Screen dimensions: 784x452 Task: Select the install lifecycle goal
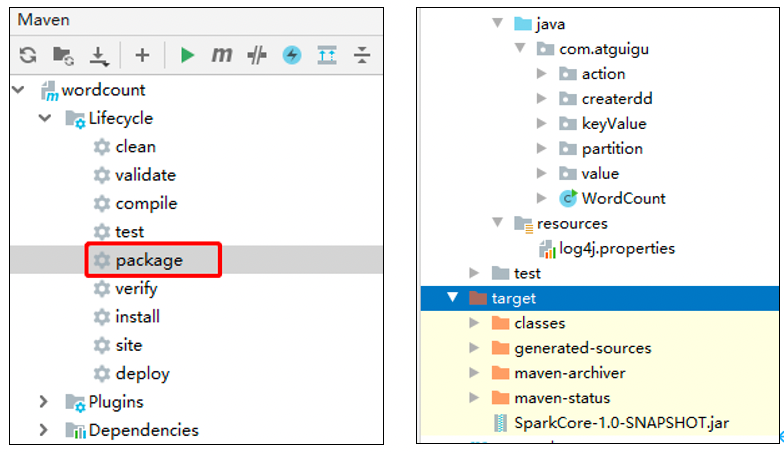(137, 317)
